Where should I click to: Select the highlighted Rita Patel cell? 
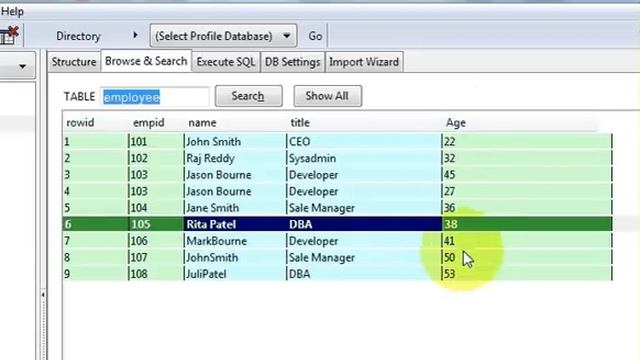235,224
